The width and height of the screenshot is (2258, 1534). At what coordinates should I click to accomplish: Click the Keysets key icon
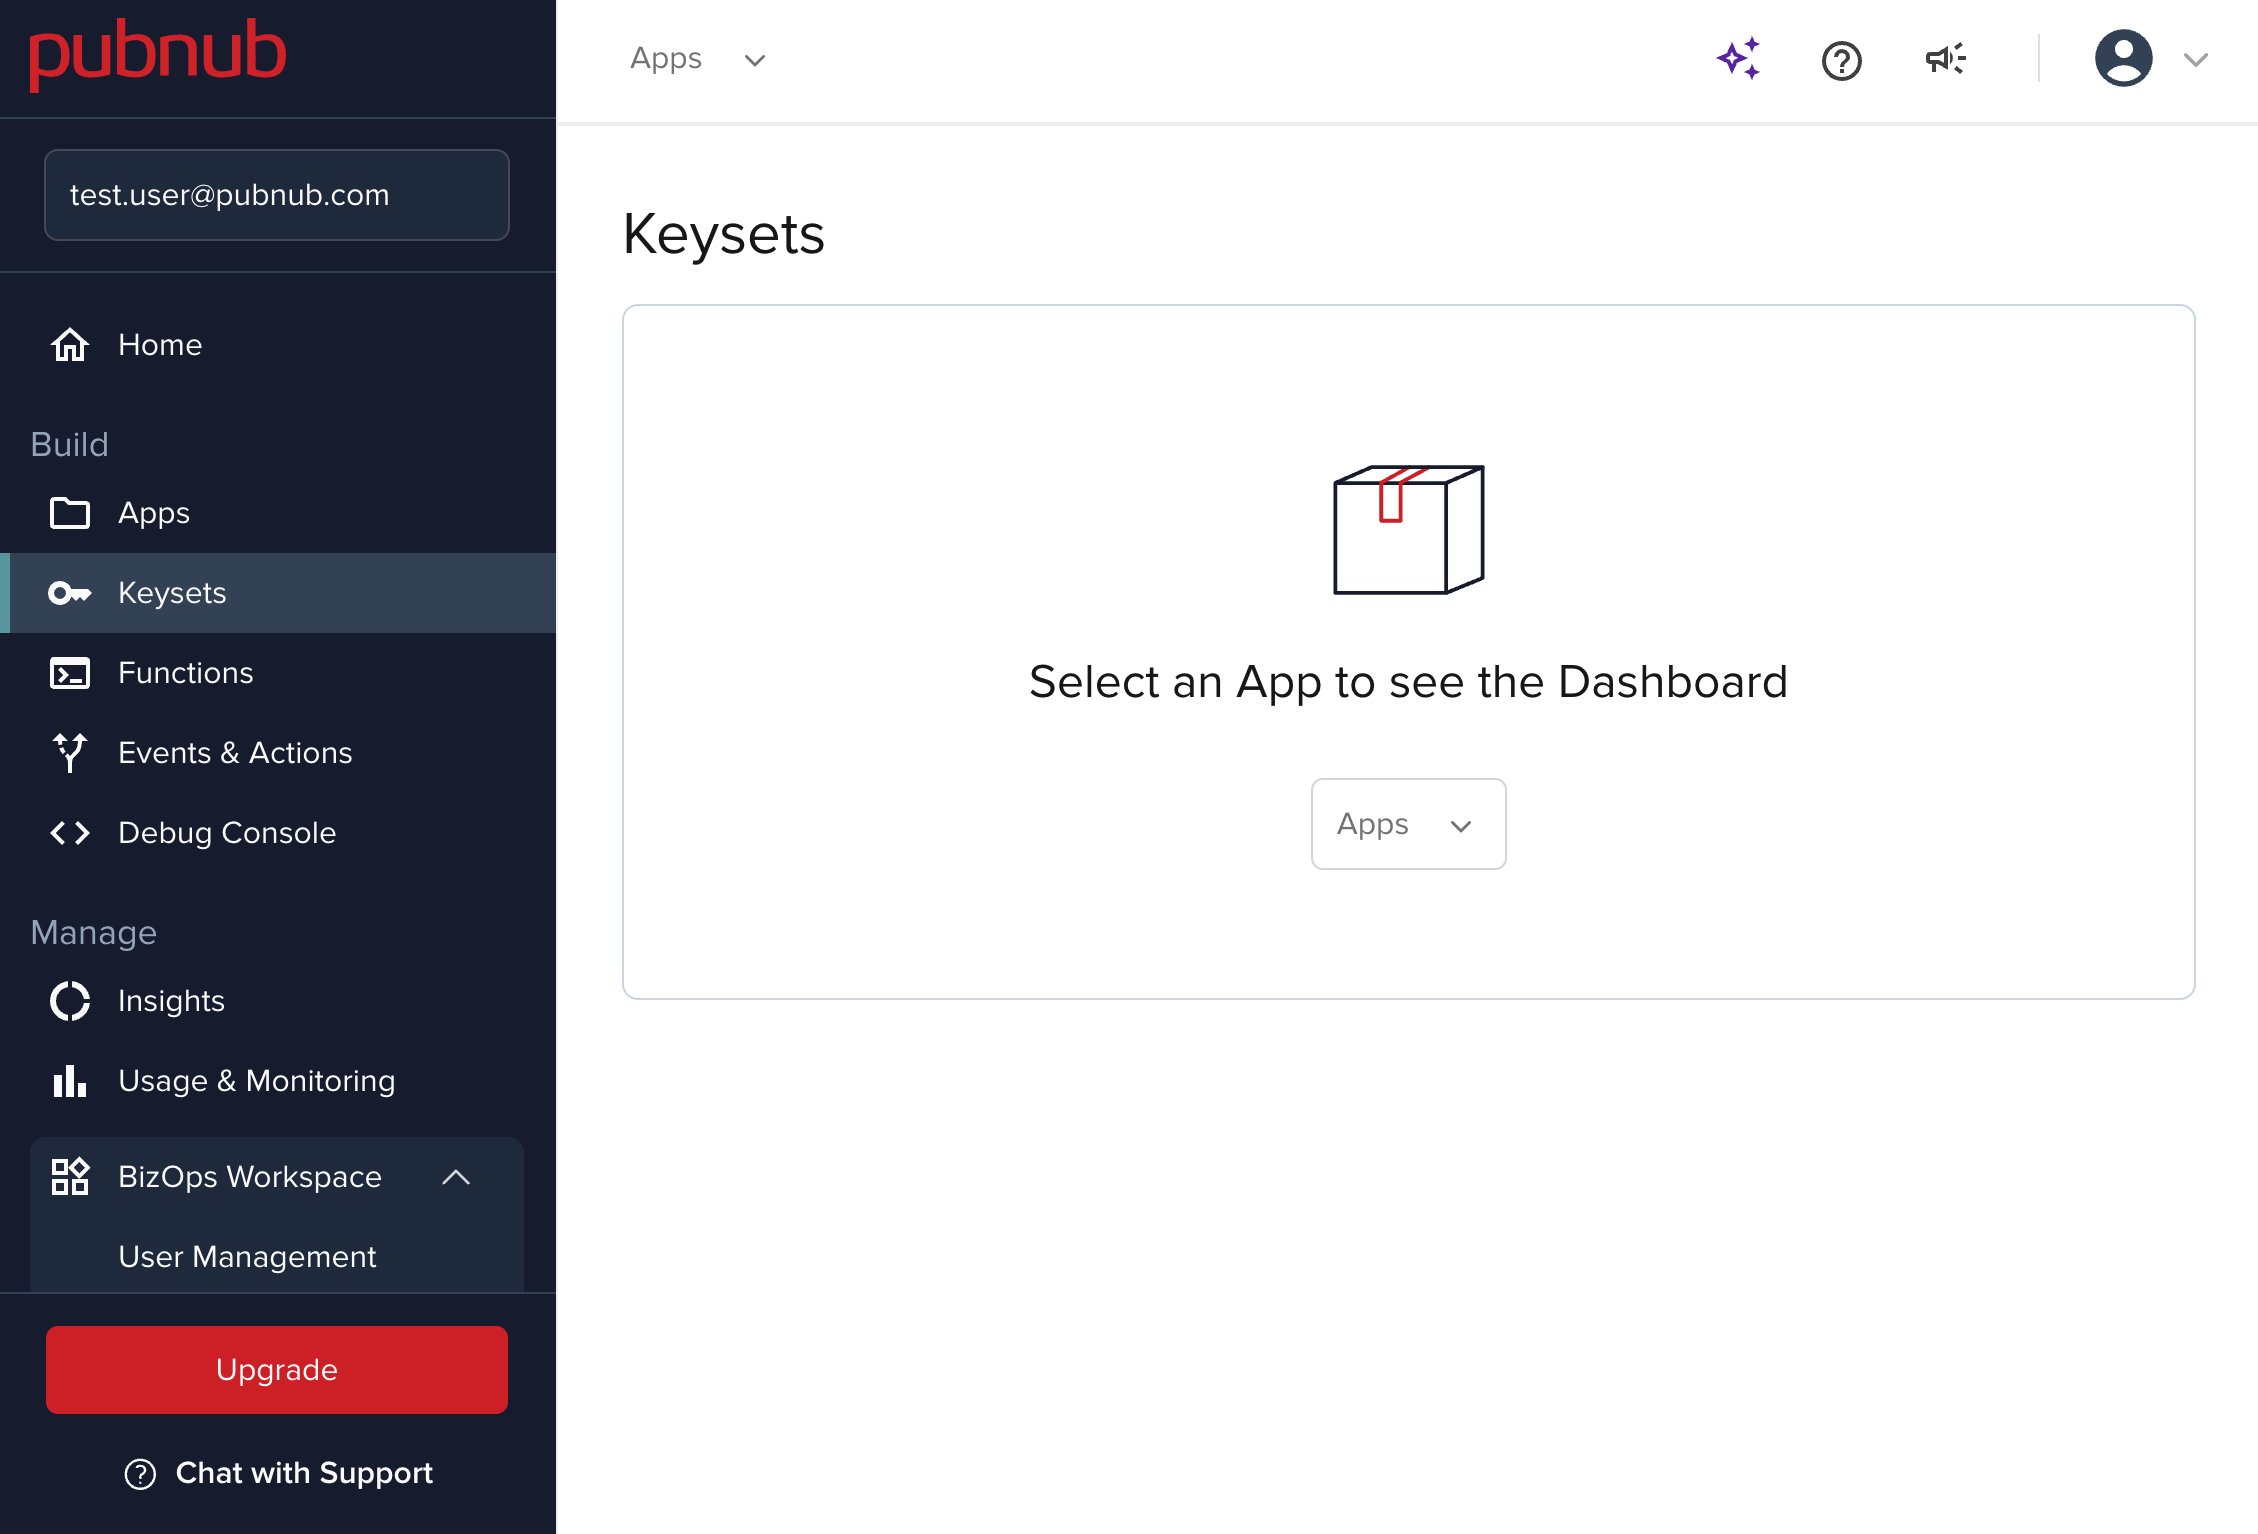pos(70,593)
